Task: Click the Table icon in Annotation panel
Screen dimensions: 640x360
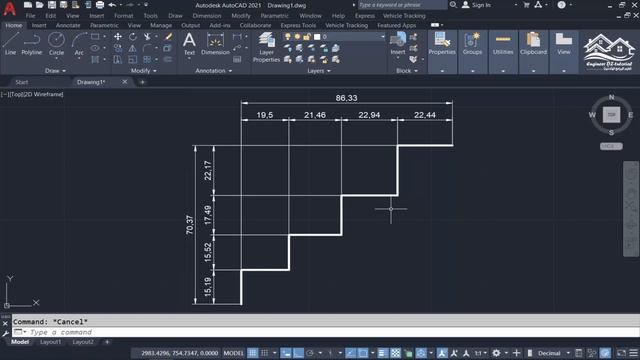Action: pos(237,60)
